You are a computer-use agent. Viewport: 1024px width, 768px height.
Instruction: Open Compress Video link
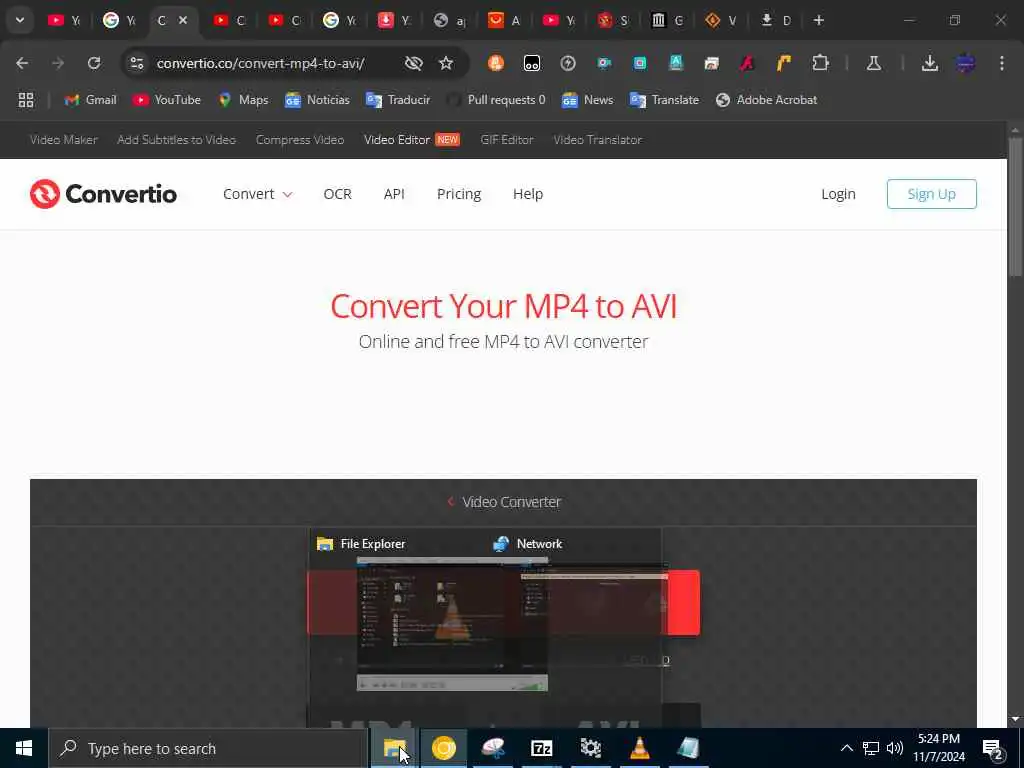(x=300, y=140)
